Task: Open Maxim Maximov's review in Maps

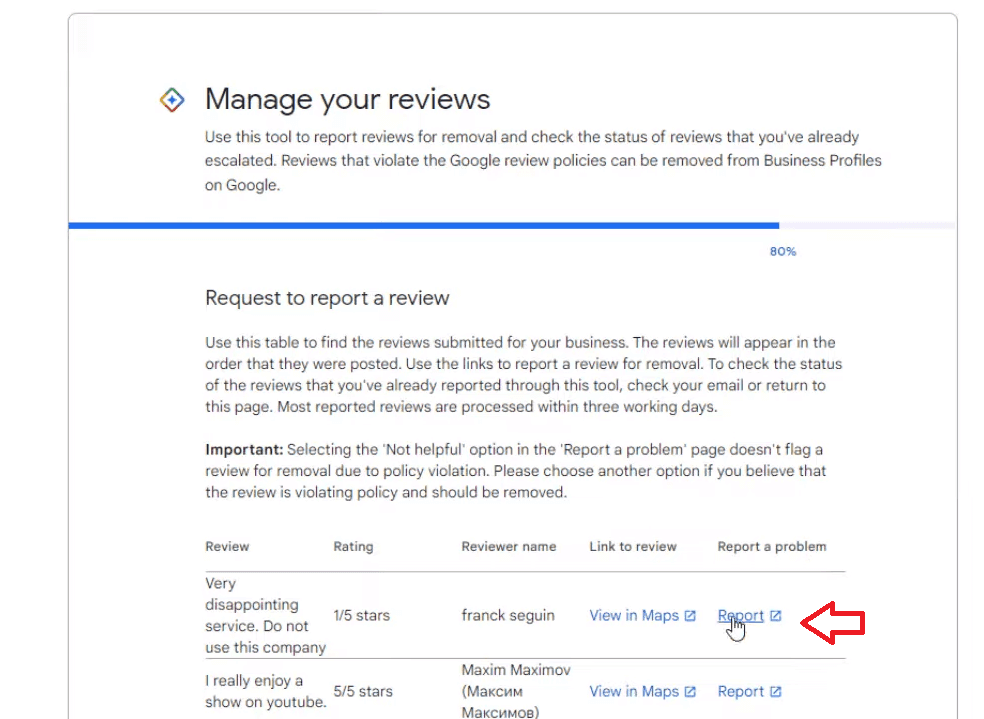Action: pyautogui.click(x=633, y=691)
